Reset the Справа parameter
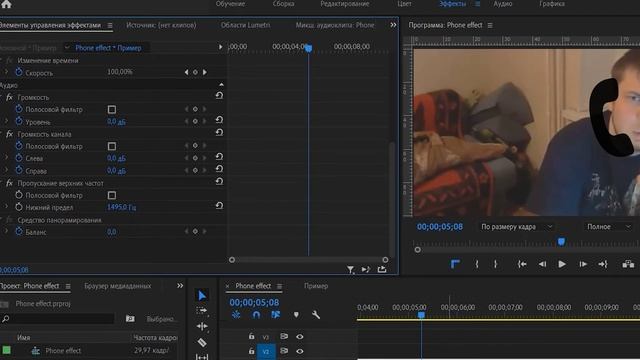This screenshot has width=640, height=360. 219,169
